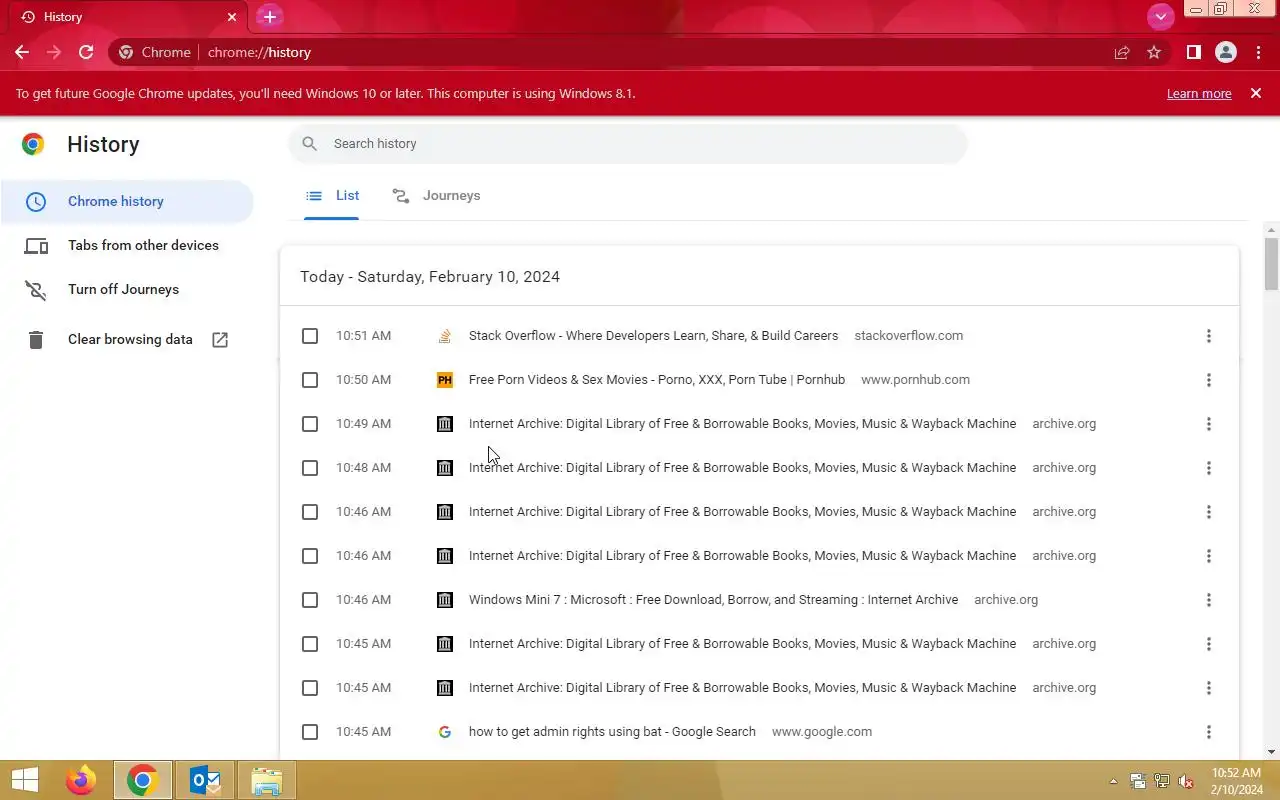The height and width of the screenshot is (800, 1280).
Task: Check the 10:49 AM Internet Archive entry
Action: 310,424
